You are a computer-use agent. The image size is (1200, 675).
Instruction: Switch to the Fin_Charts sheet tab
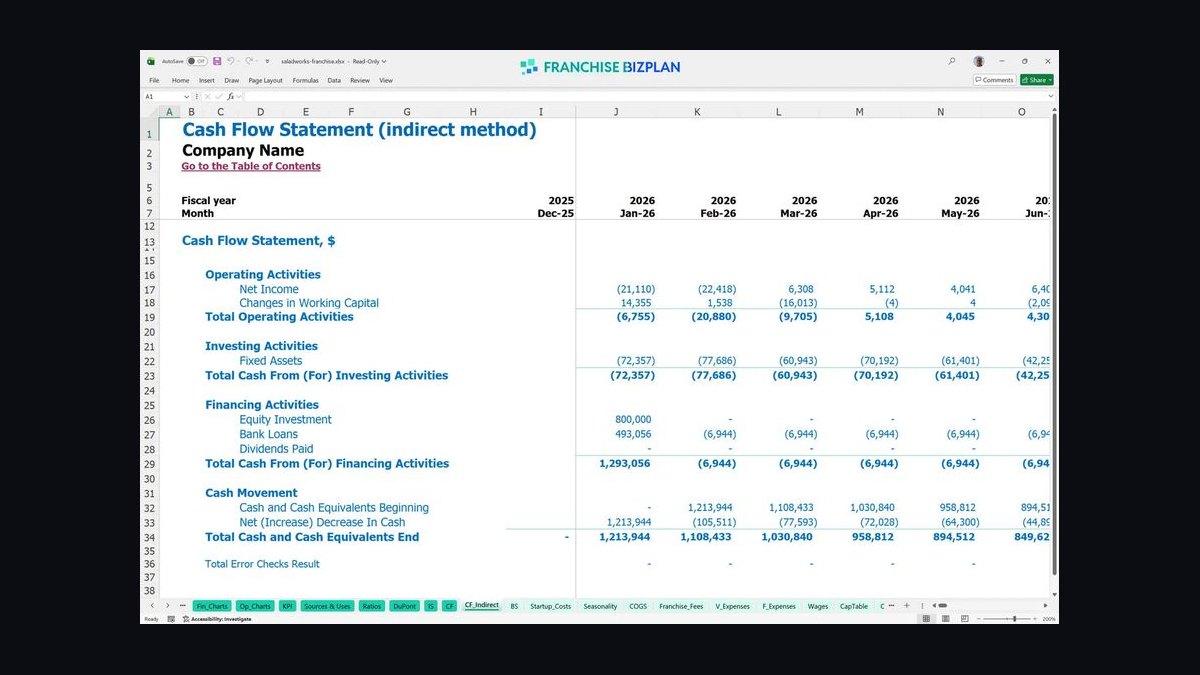(x=212, y=606)
